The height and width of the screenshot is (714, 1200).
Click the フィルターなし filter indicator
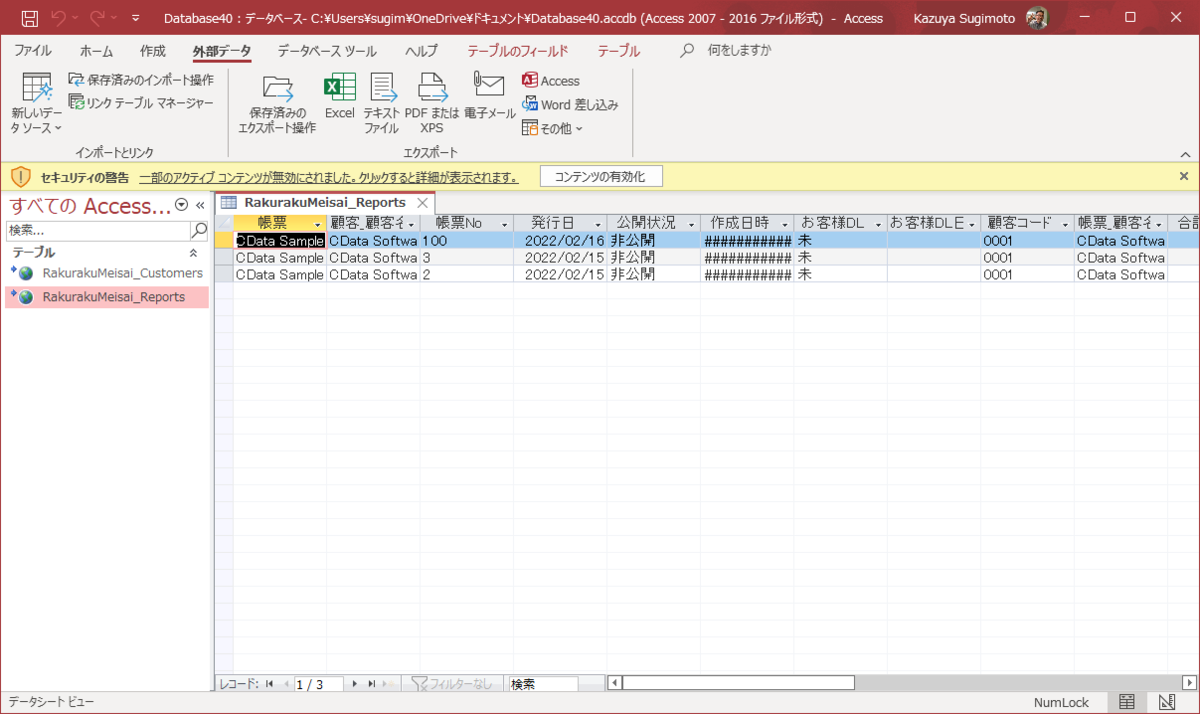(453, 684)
